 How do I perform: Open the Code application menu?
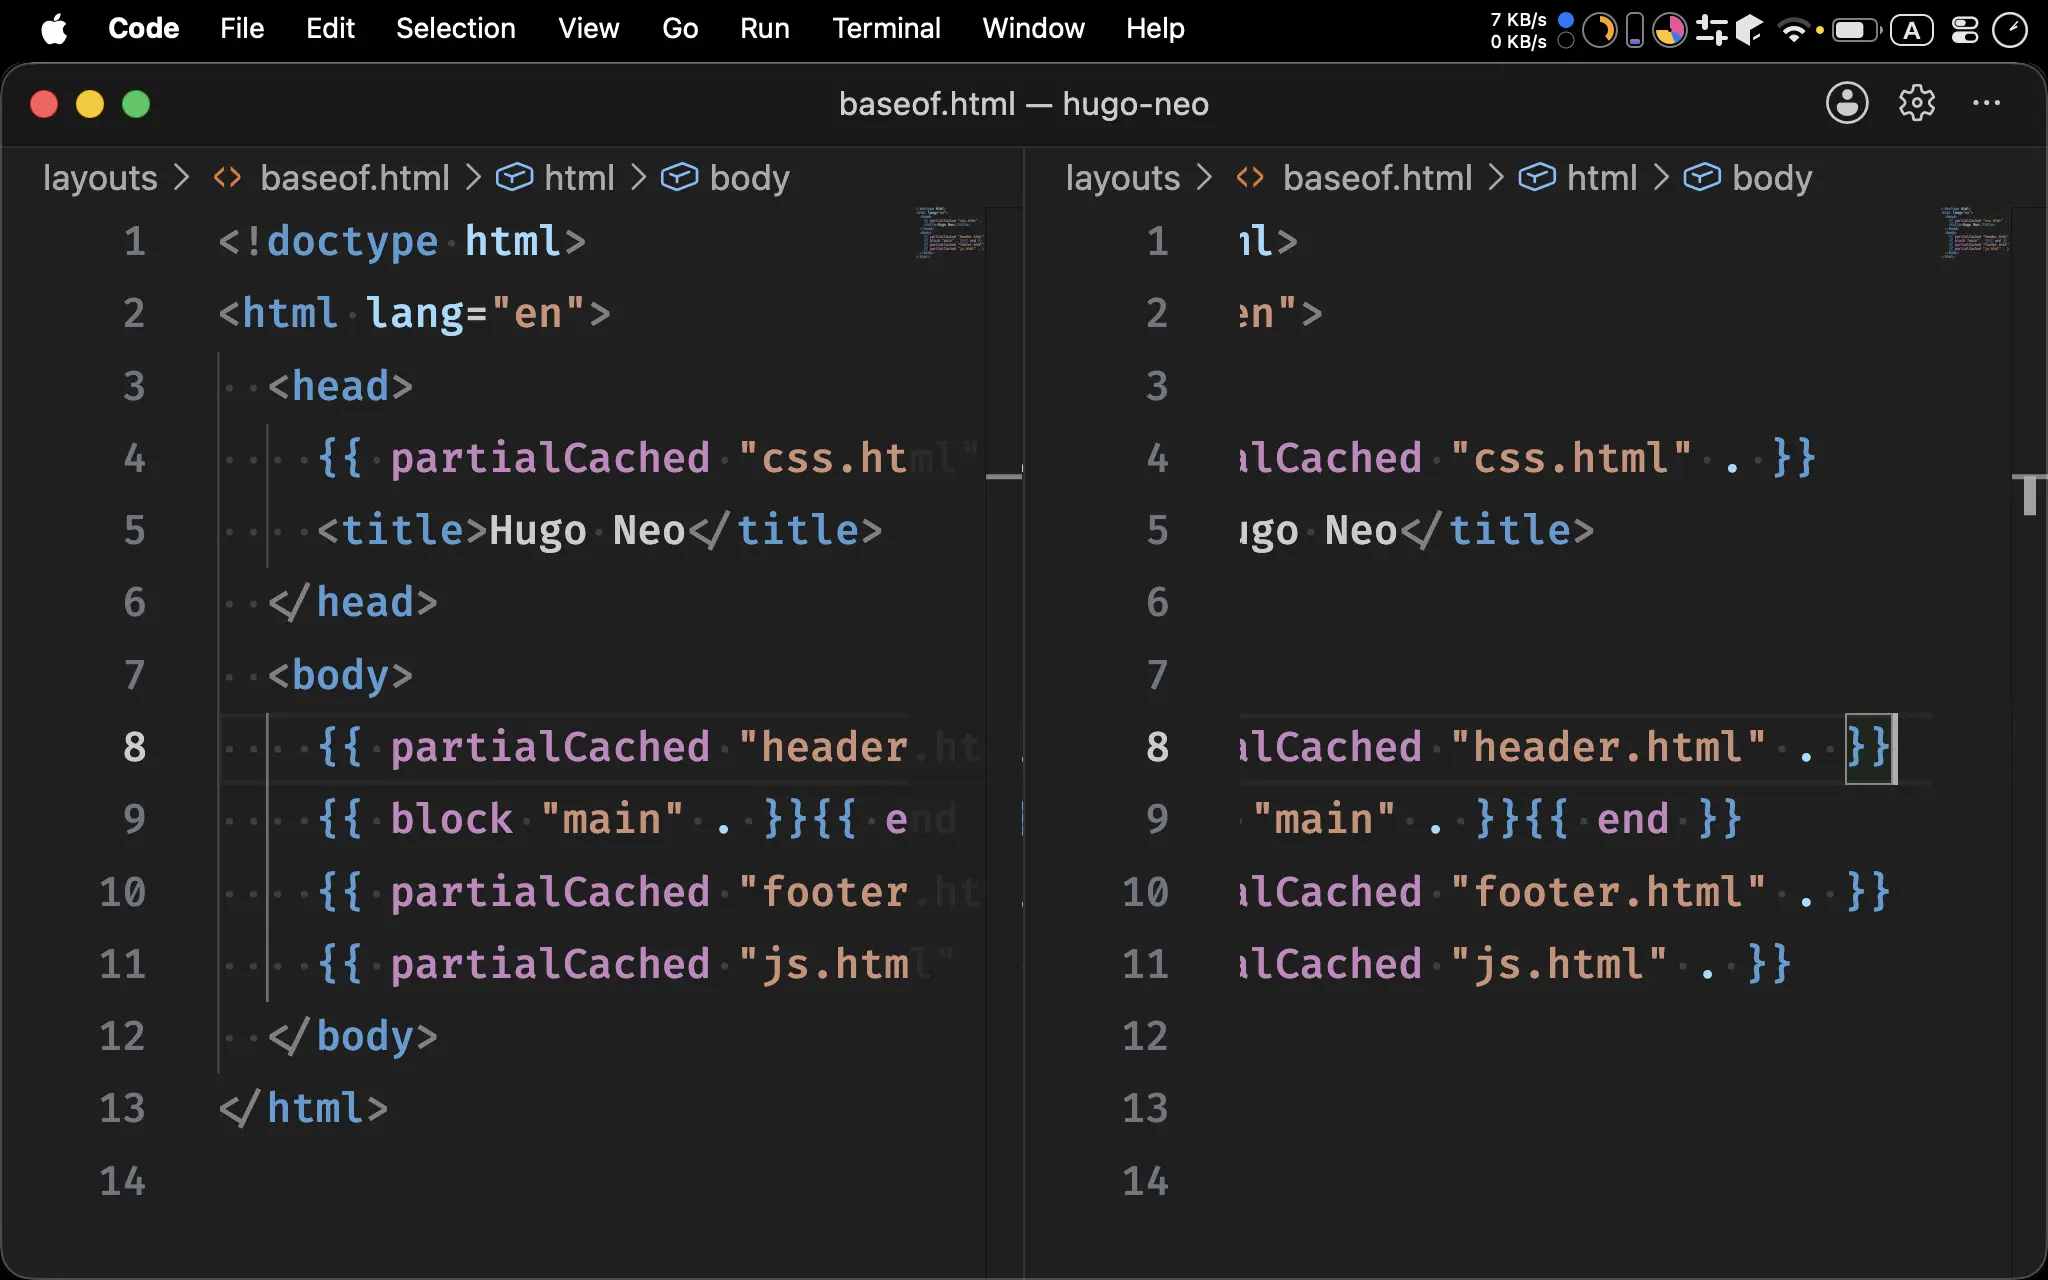pyautogui.click(x=144, y=28)
